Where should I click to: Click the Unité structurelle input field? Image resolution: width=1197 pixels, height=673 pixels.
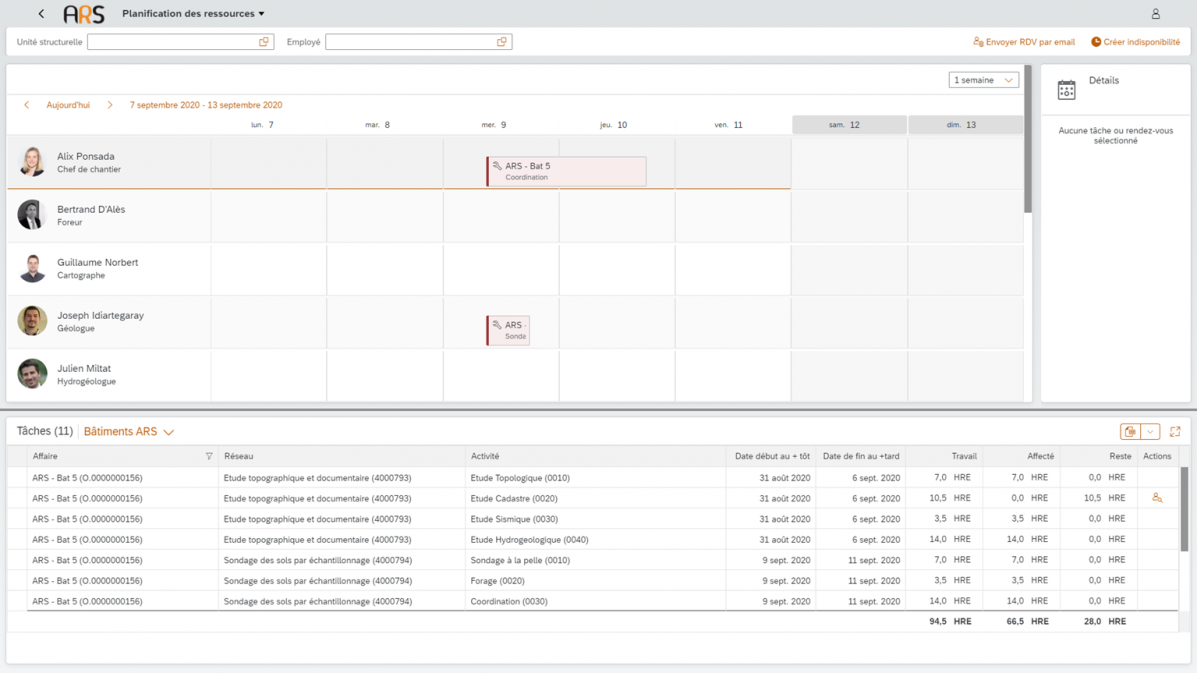(x=172, y=42)
